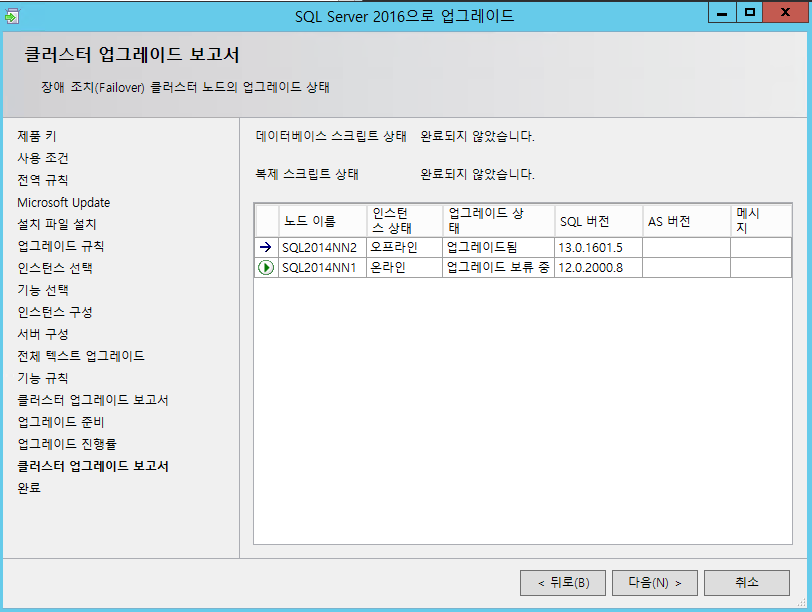Image resolution: width=812 pixels, height=612 pixels.
Task: Minimize the upgrade wizard window
Action: (x=722, y=13)
